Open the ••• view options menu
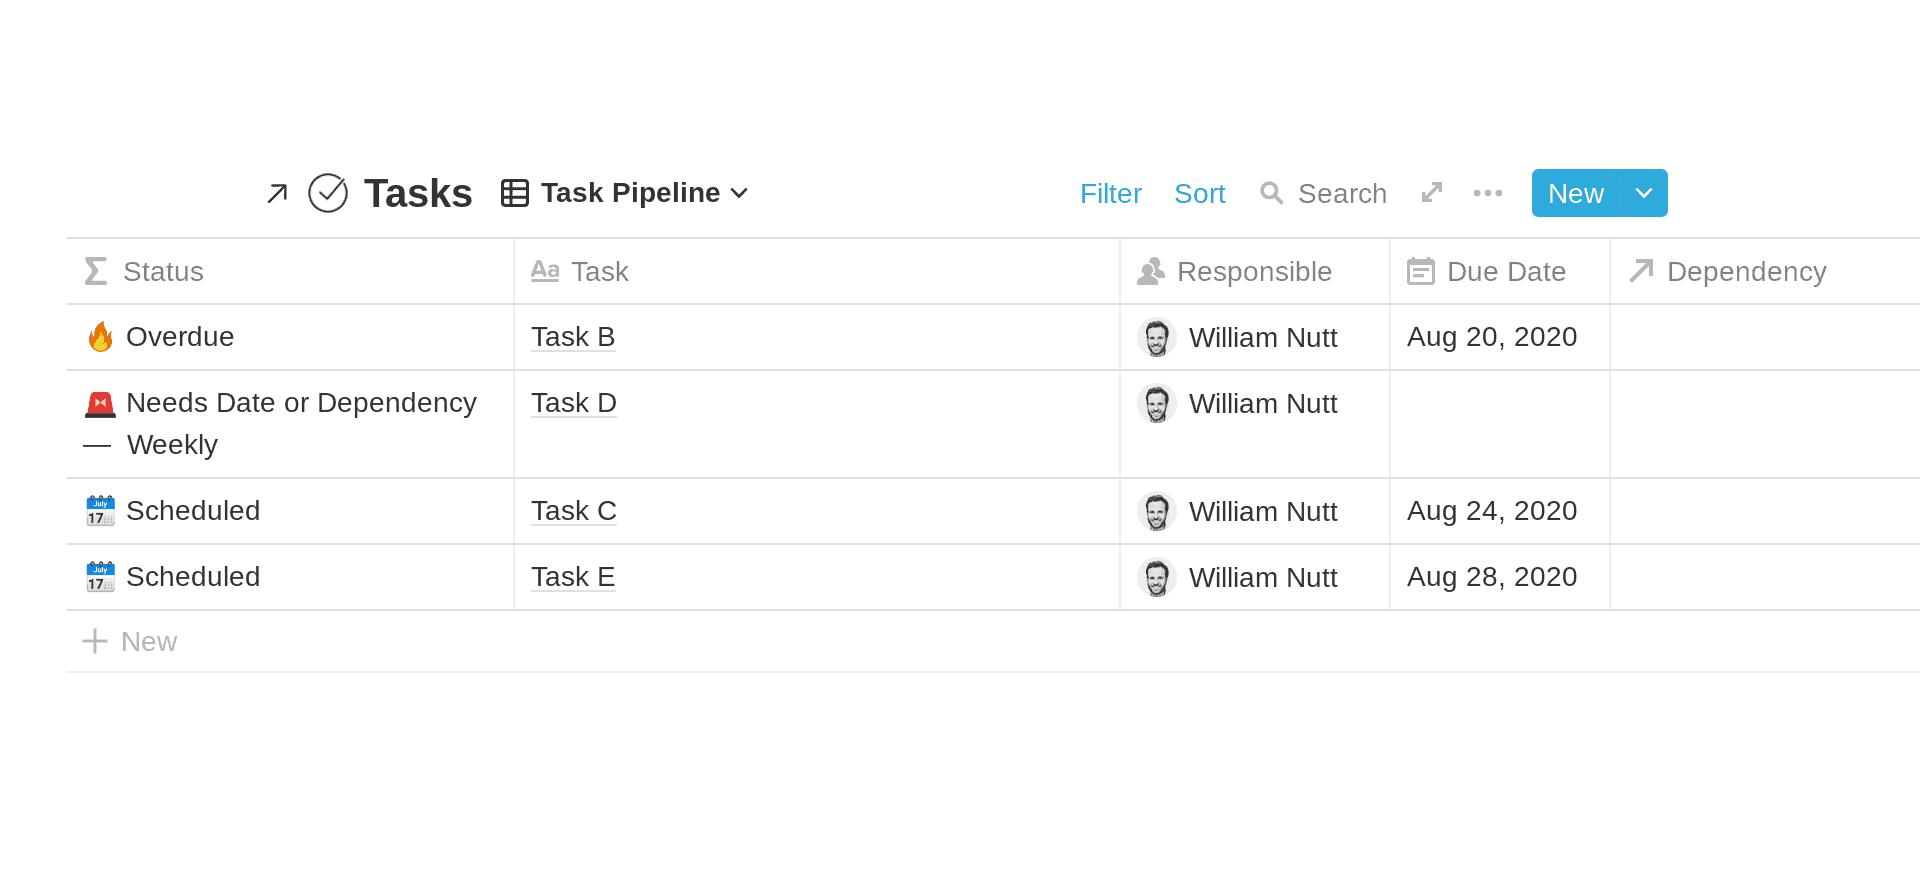1920x870 pixels. click(1487, 193)
